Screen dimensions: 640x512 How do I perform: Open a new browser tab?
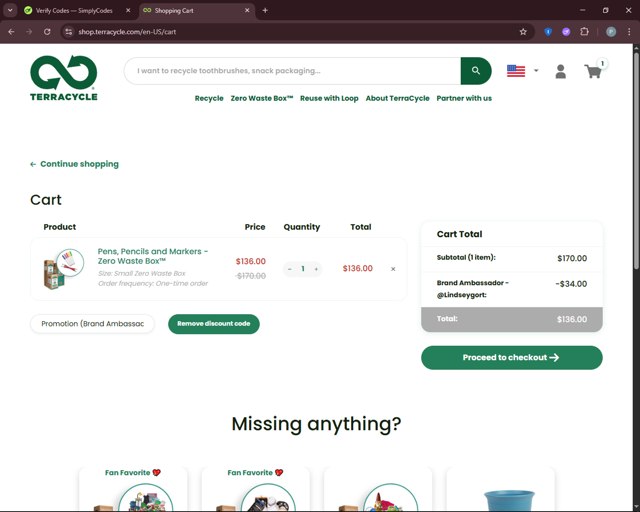click(265, 11)
